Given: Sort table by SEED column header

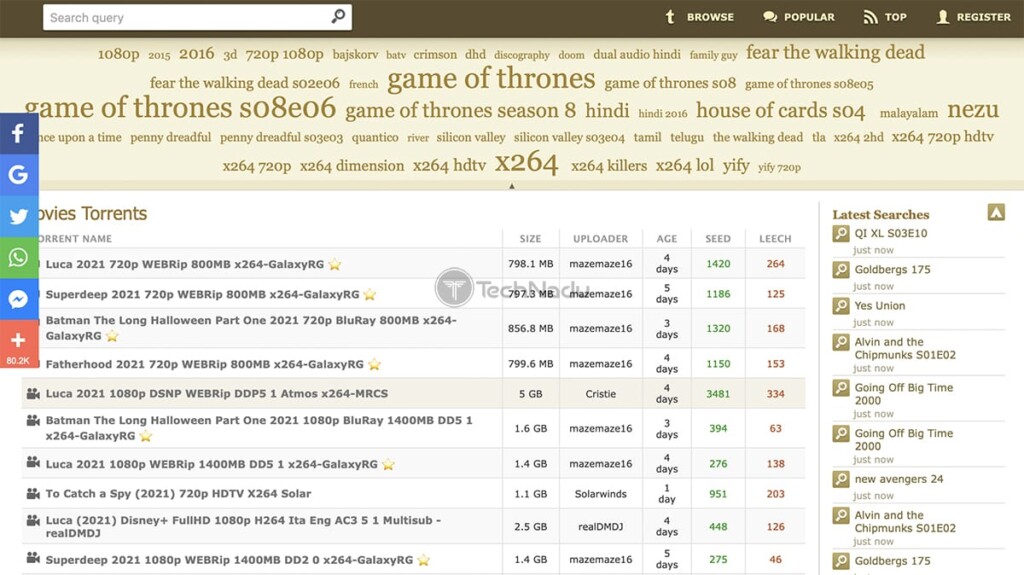Looking at the screenshot, I should tap(718, 238).
